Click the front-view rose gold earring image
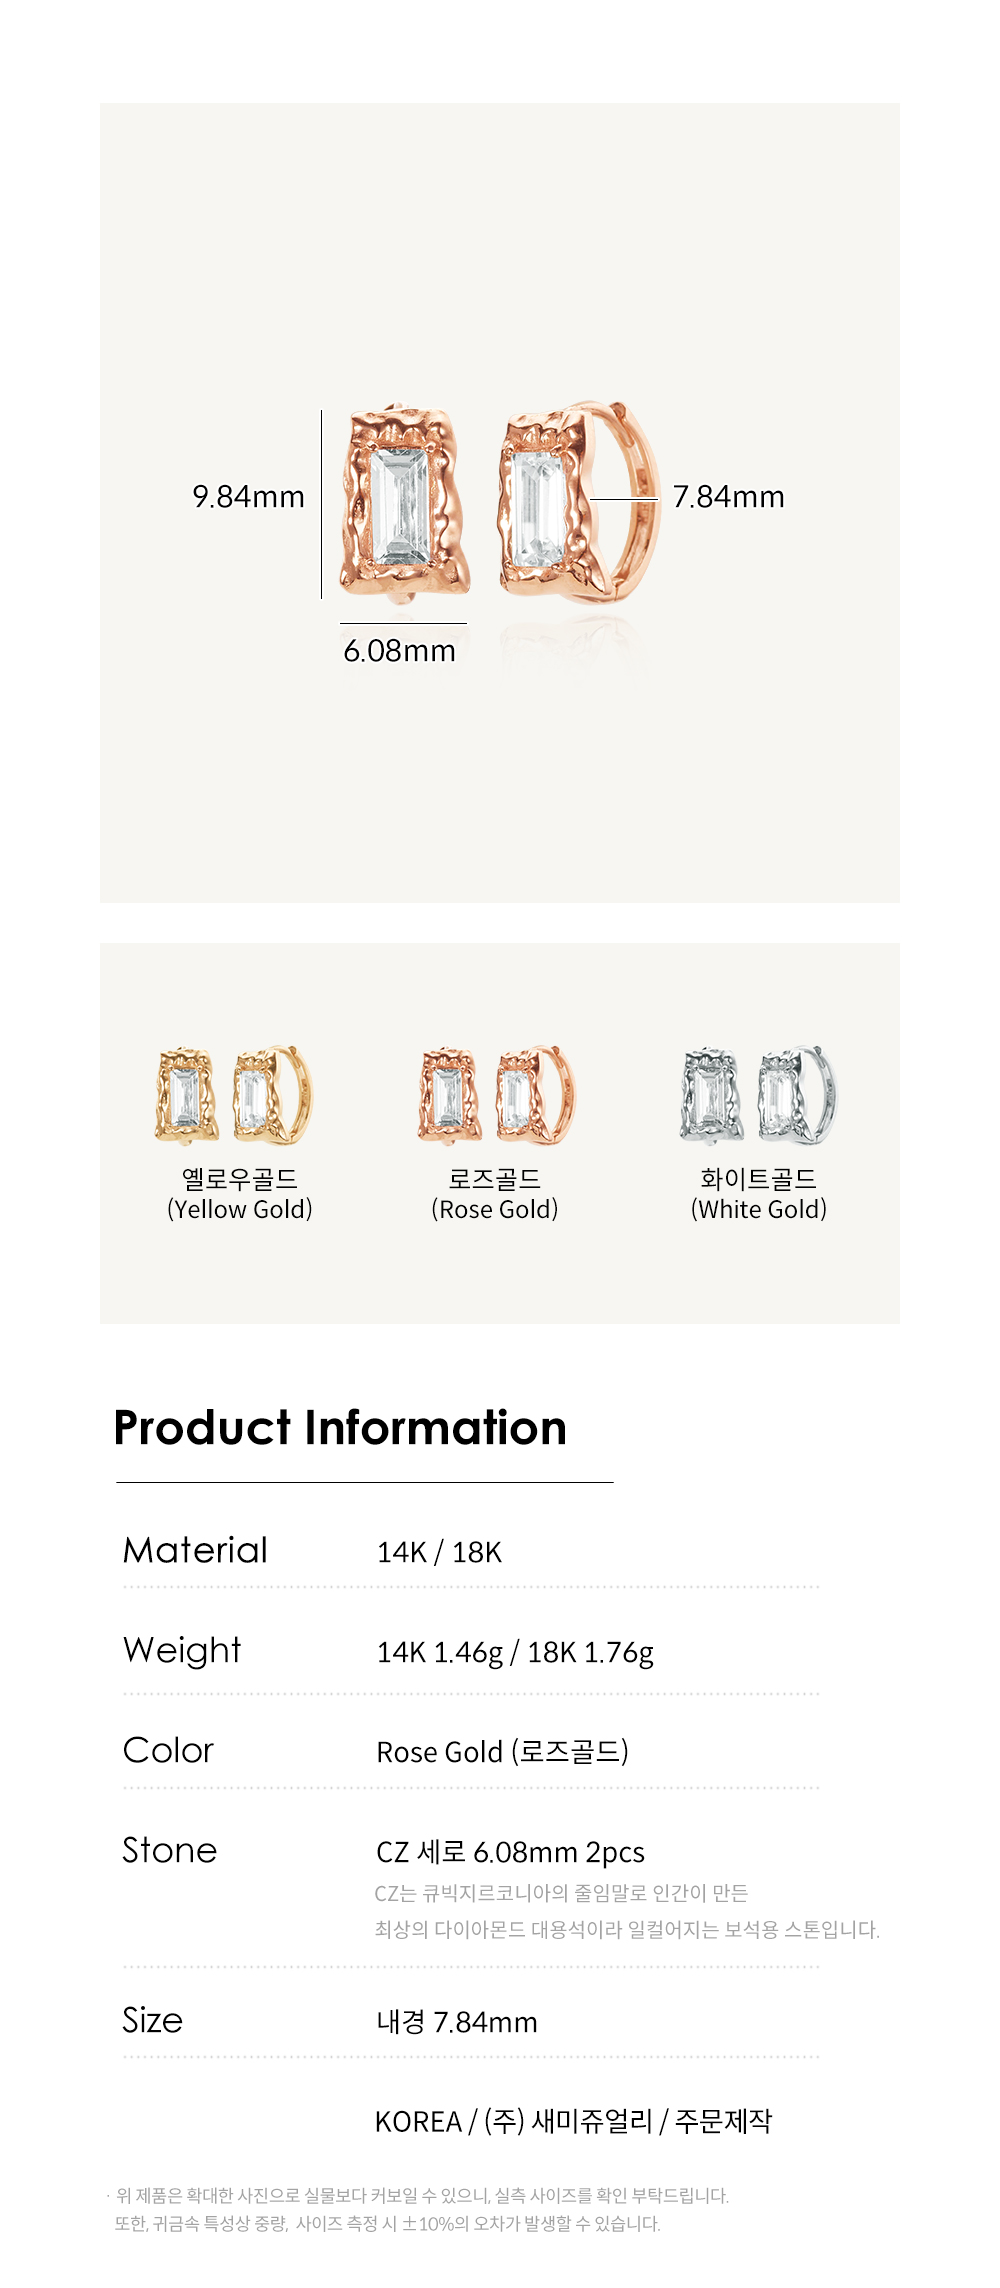 [x=404, y=503]
